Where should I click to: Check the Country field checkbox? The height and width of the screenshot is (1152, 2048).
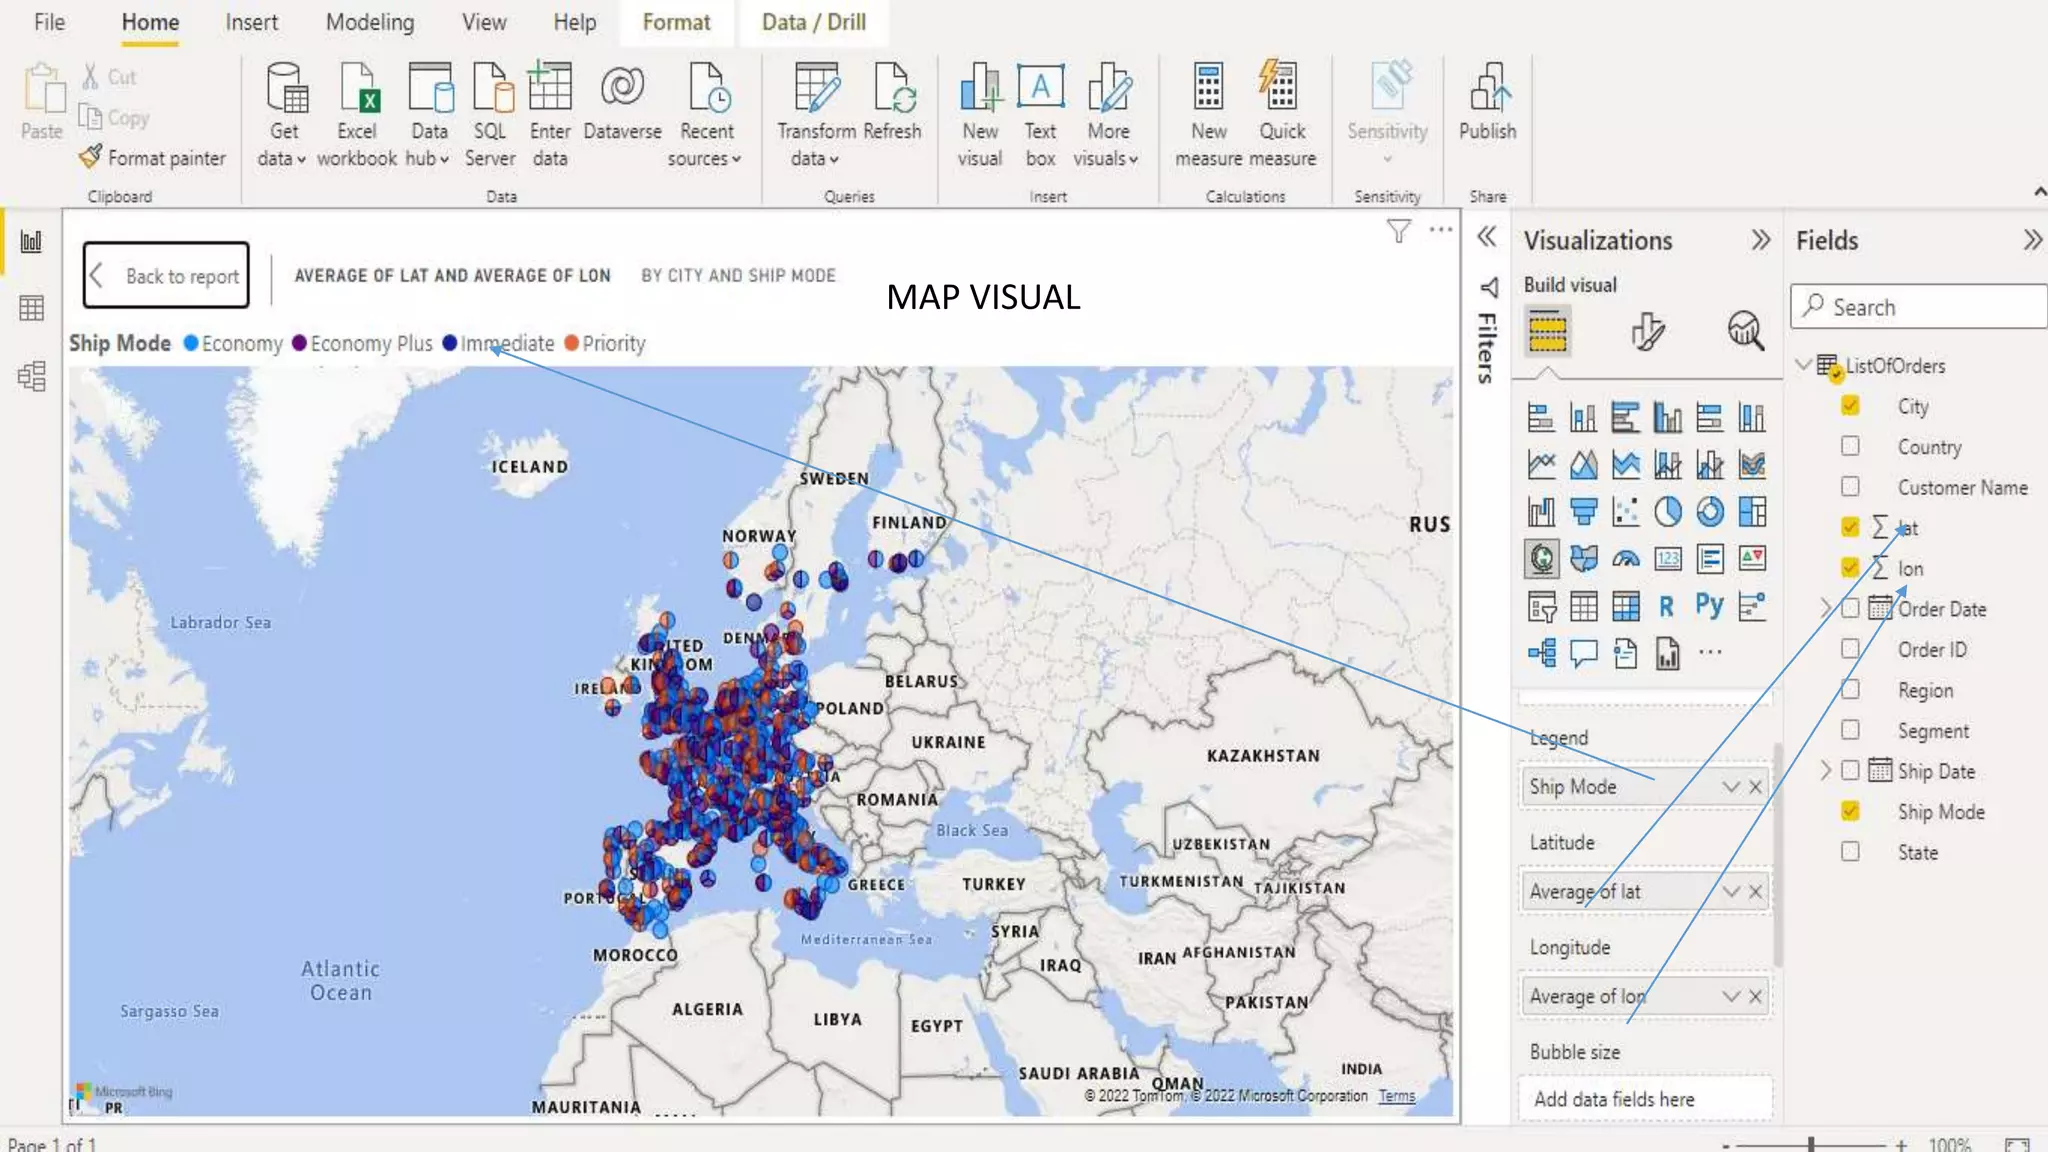pos(1850,445)
